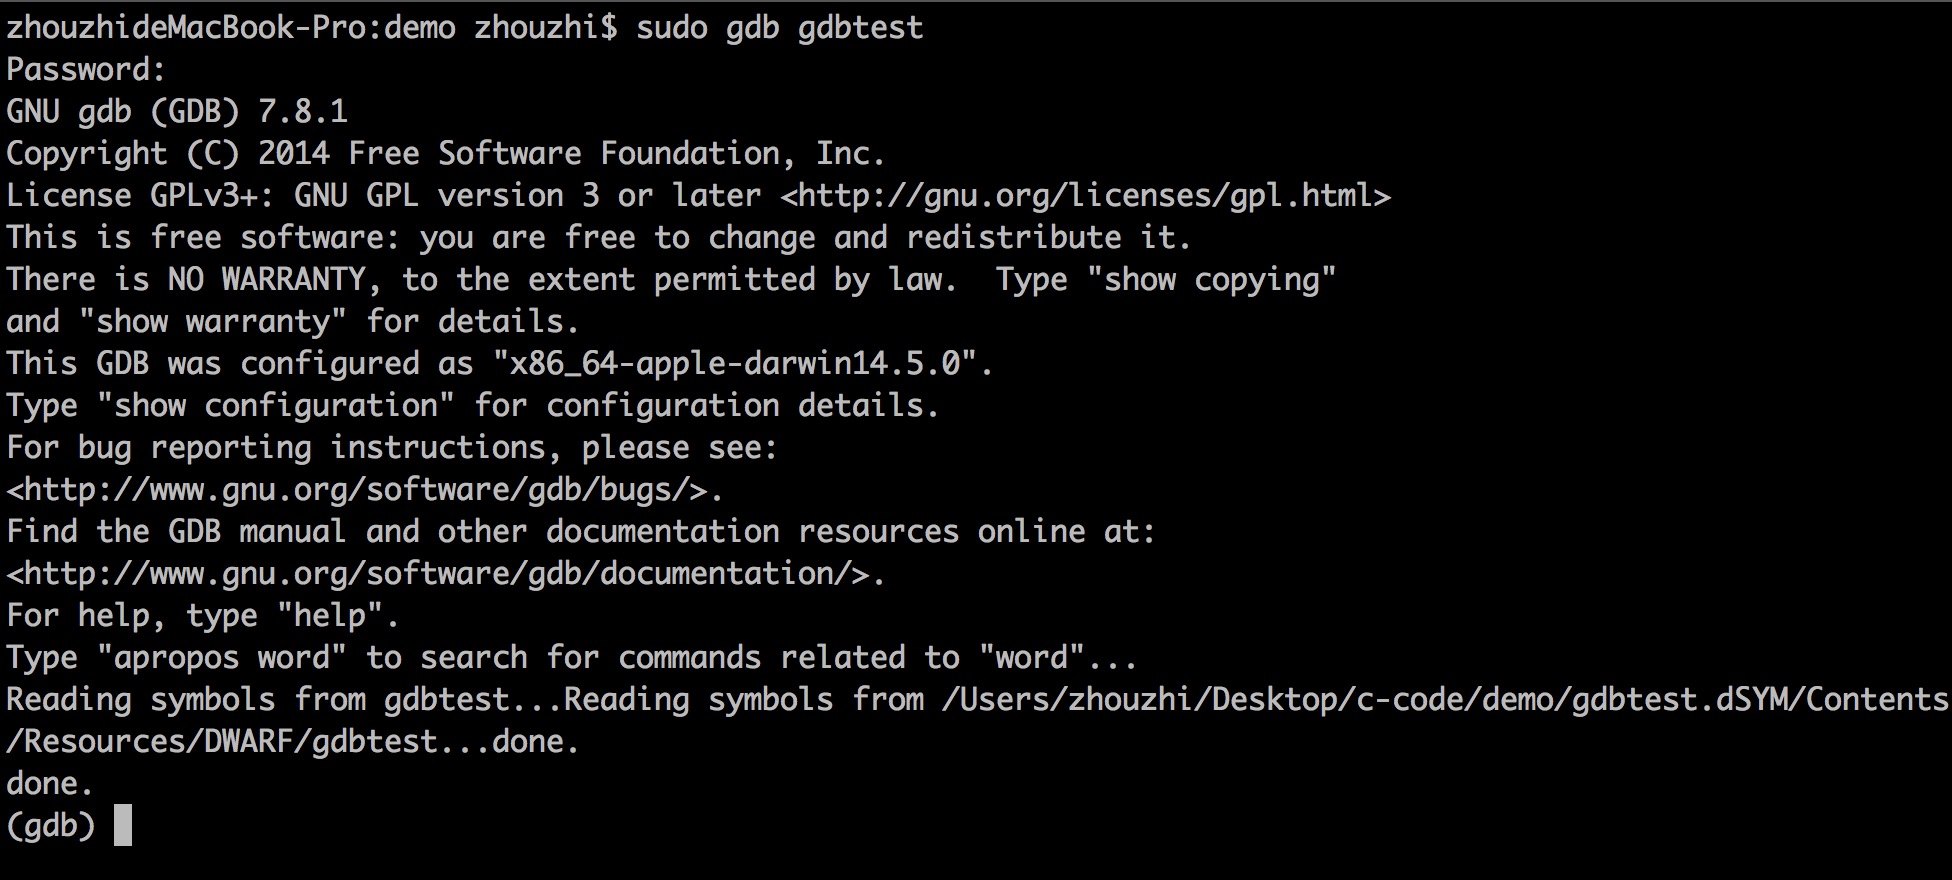Click the "show warranty" text
This screenshot has width=1952, height=880.
point(213,322)
